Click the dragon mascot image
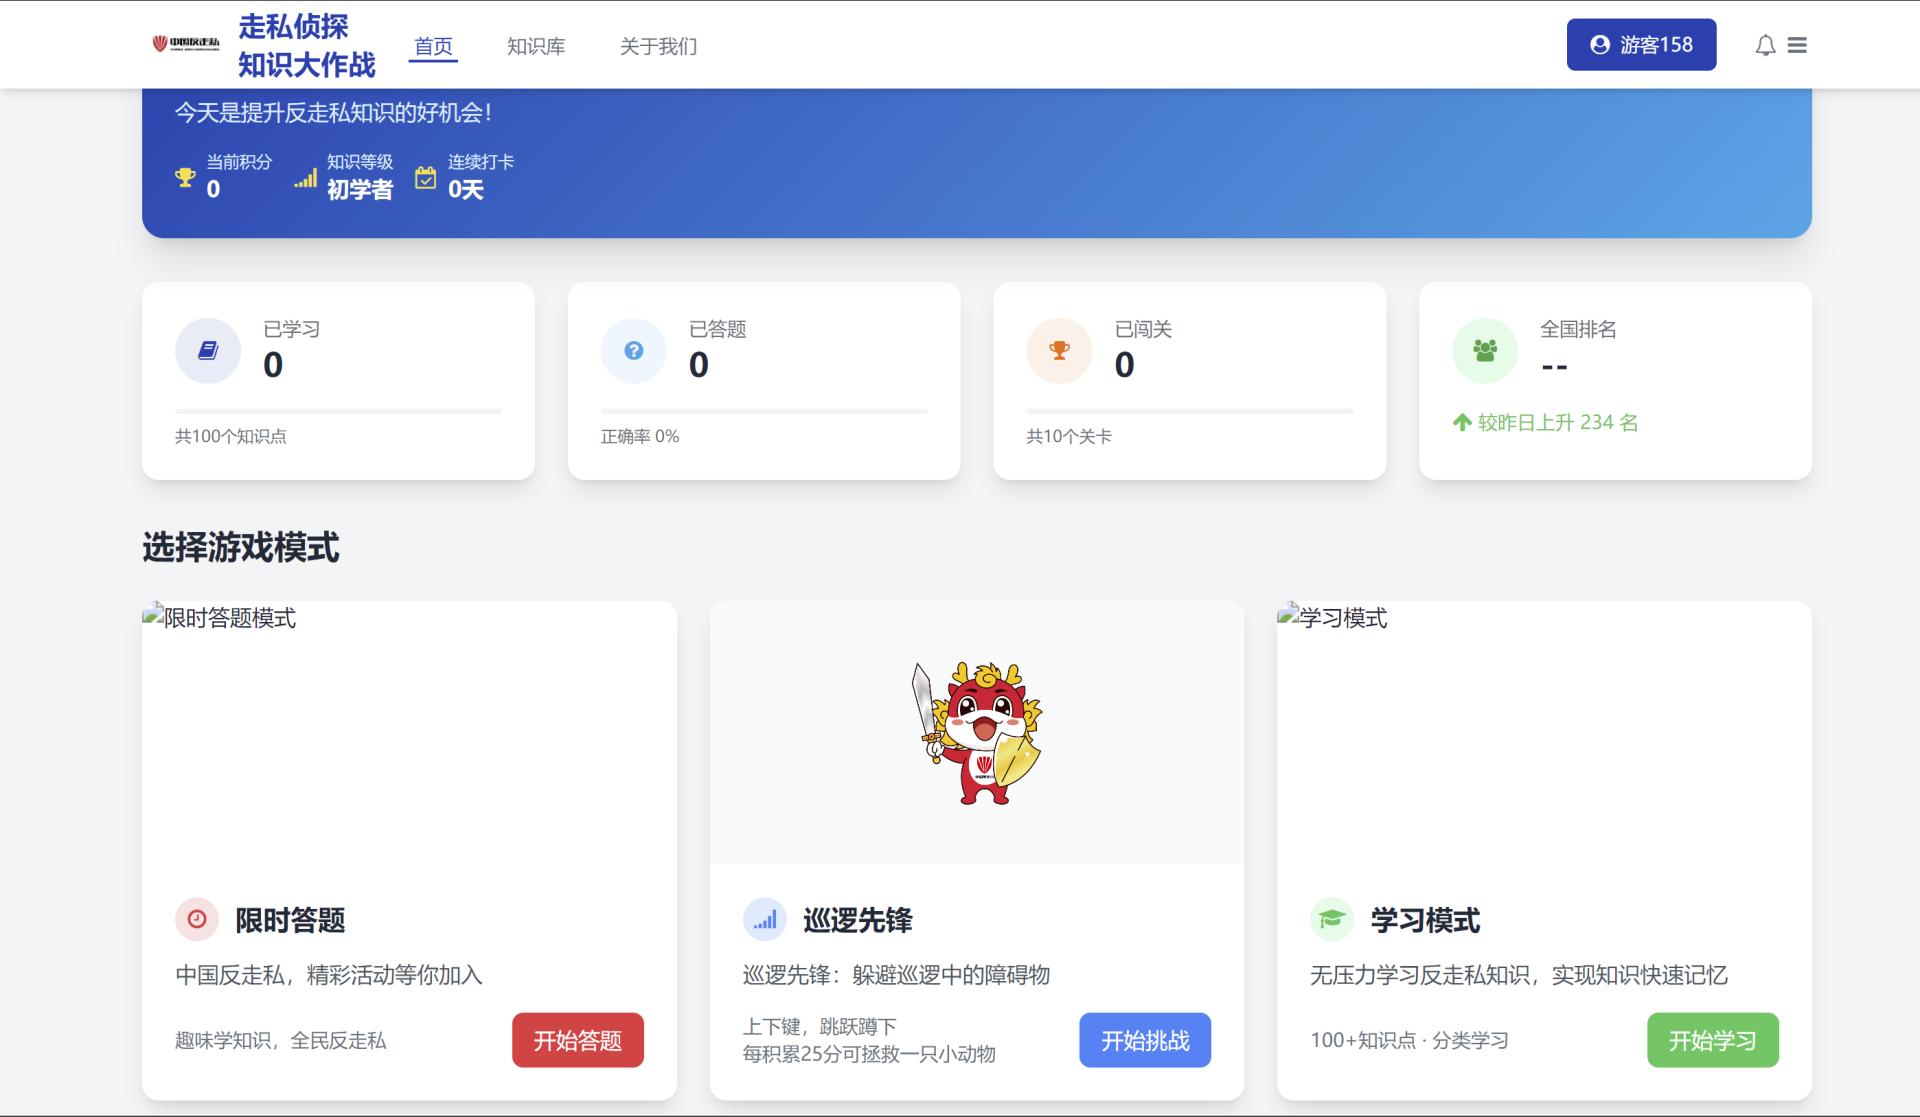The height and width of the screenshot is (1117, 1920). pos(977,733)
